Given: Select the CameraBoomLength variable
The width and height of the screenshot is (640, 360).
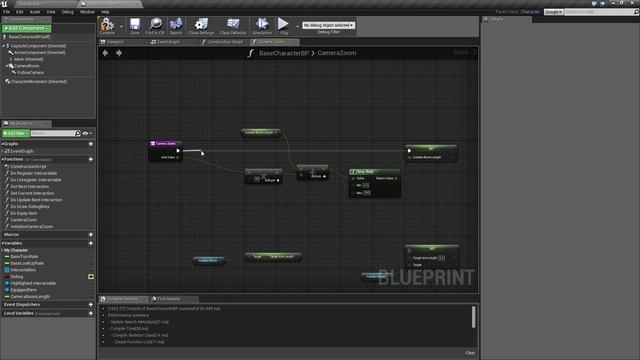Looking at the screenshot, I should click(x=30, y=297).
